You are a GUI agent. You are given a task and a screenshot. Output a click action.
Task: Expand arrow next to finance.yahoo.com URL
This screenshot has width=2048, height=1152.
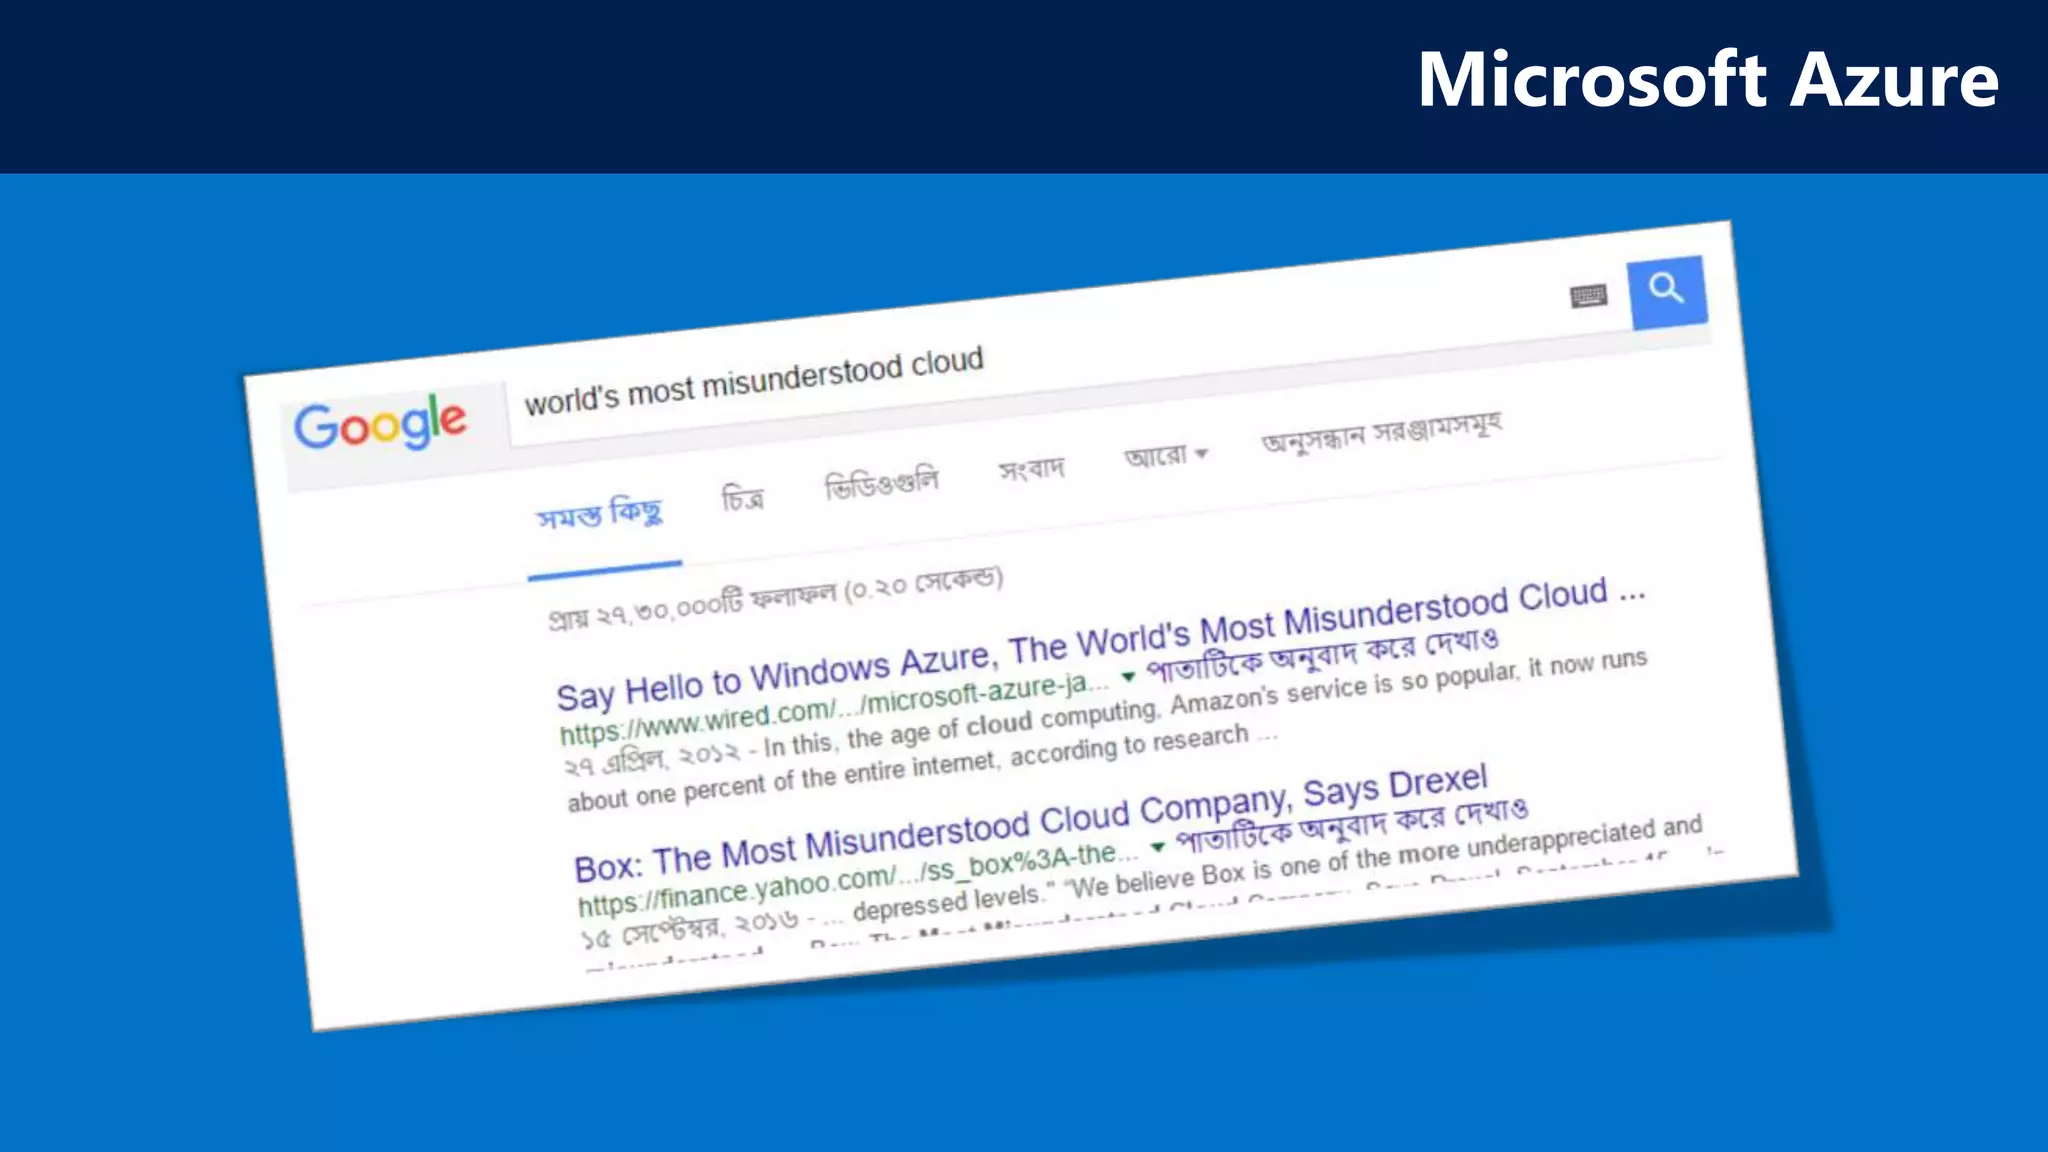click(1158, 847)
